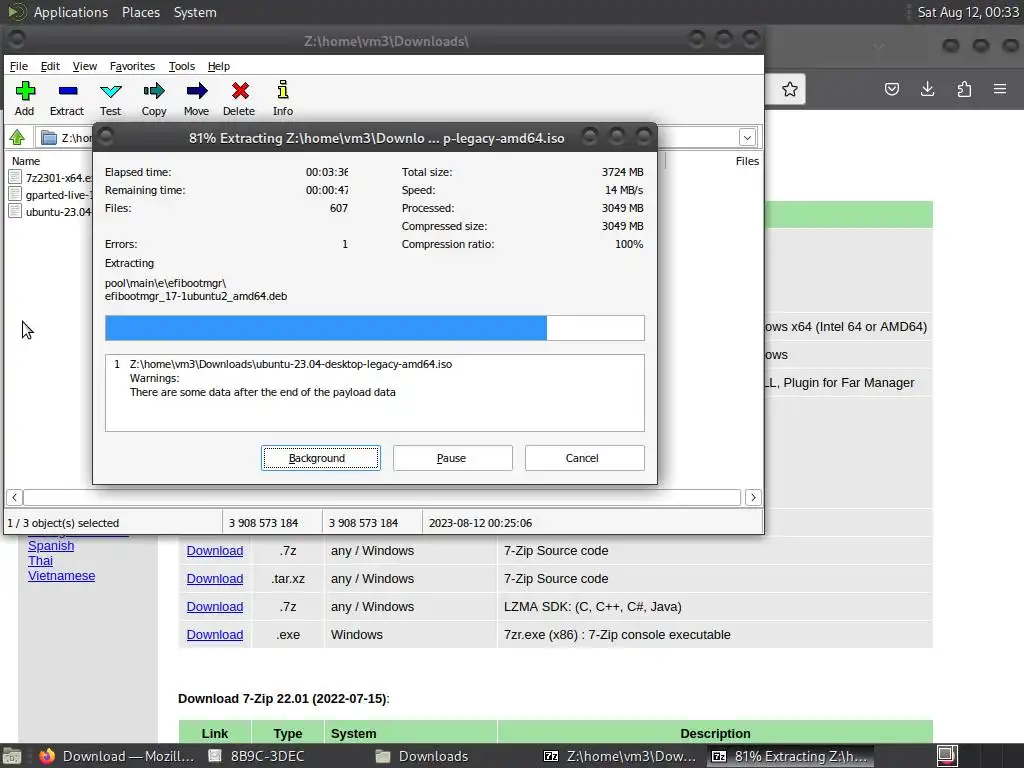
Task: Open the Favorites menu
Action: (133, 66)
